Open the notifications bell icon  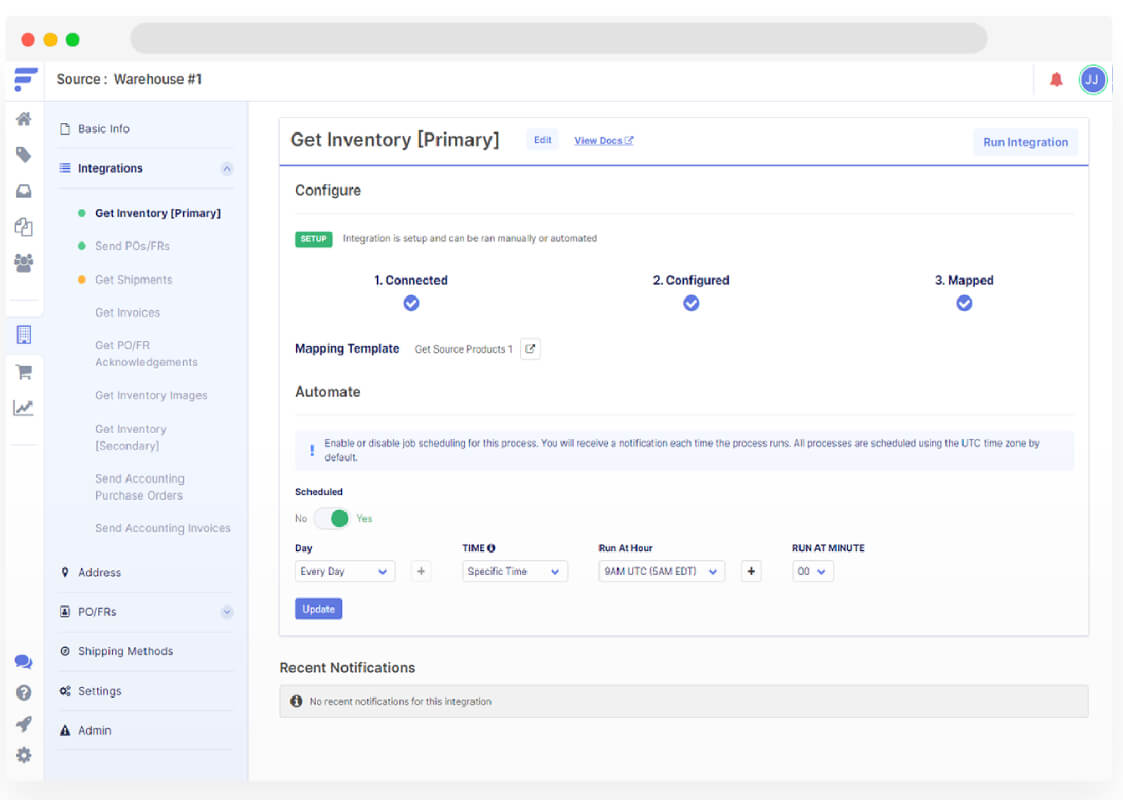pyautogui.click(x=1056, y=79)
